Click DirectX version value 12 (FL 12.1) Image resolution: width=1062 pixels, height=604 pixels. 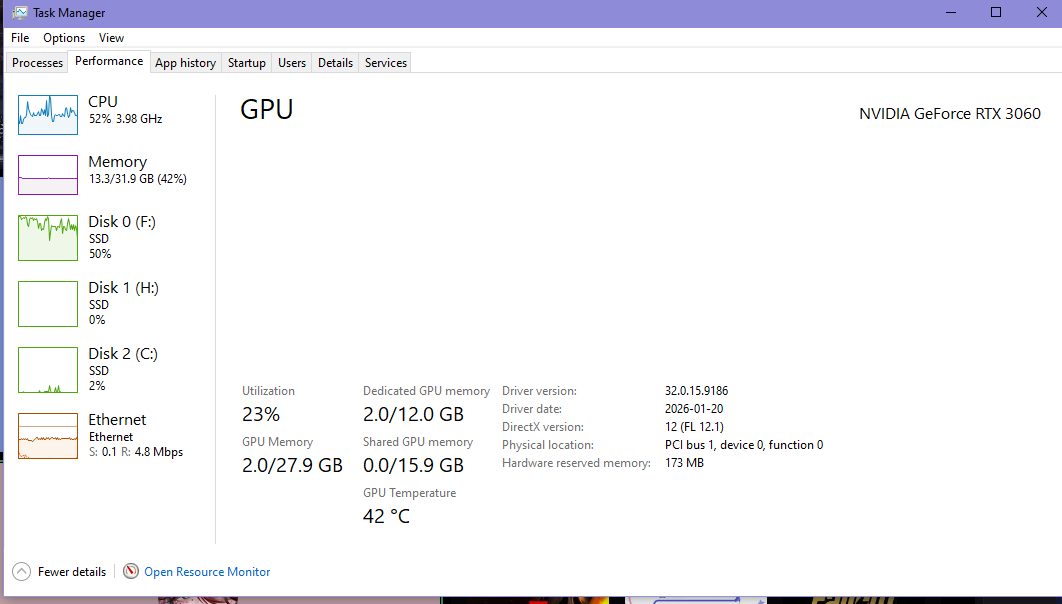(x=694, y=427)
